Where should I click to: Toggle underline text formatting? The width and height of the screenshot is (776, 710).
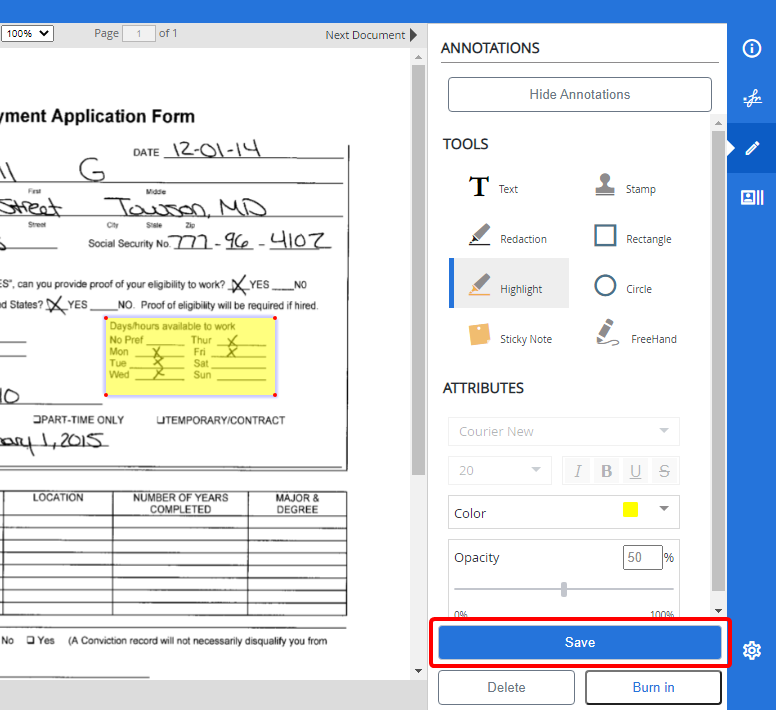635,470
